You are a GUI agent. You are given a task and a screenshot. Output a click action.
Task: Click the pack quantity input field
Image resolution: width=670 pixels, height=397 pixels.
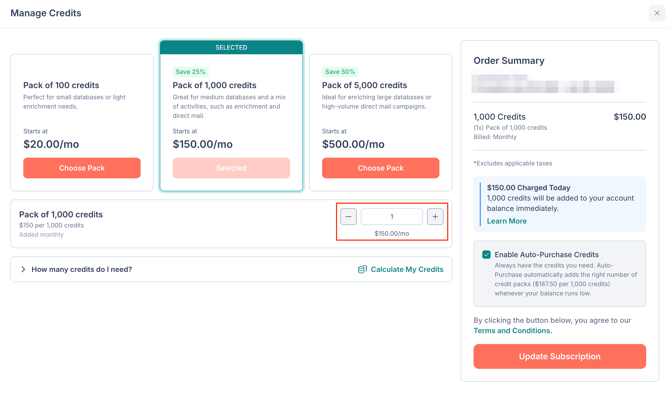[x=391, y=217]
